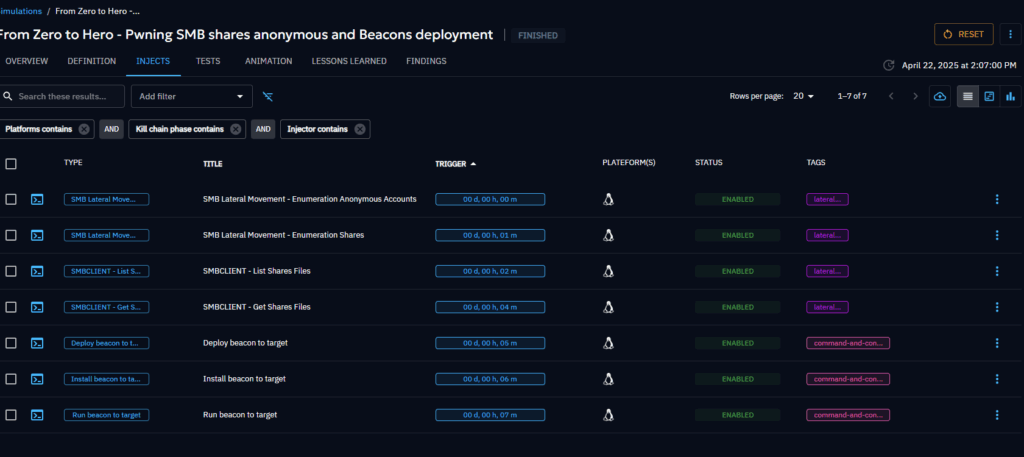Focus the Search these results field

click(68, 96)
